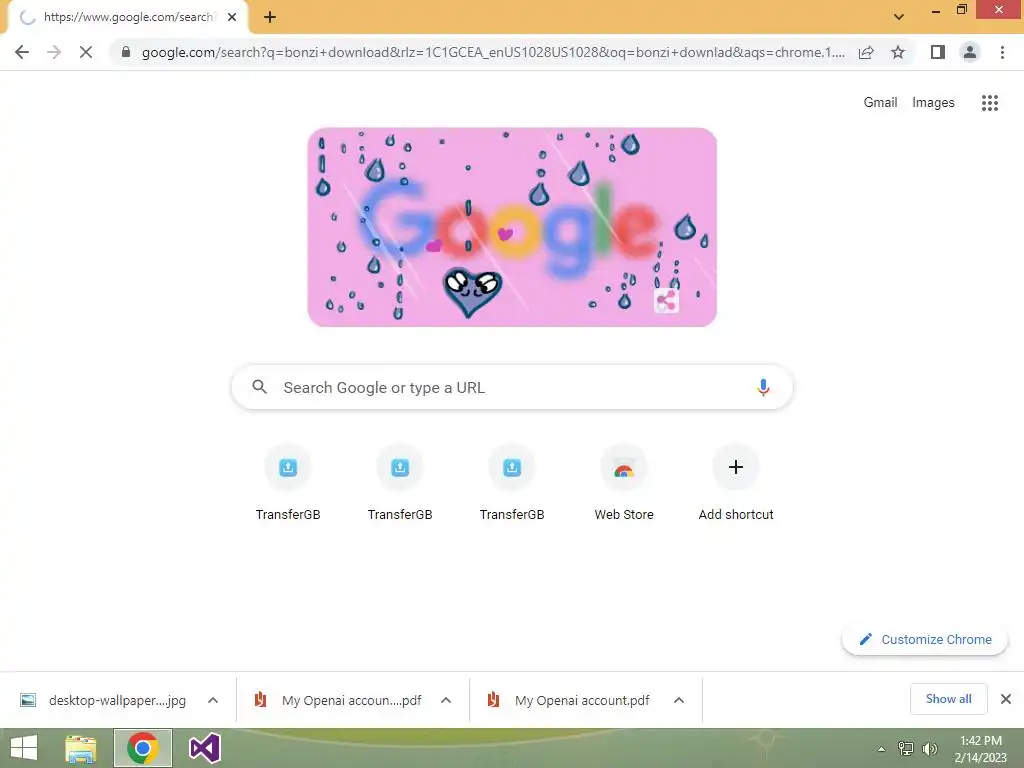Launch Visual Studio from the taskbar
The height and width of the screenshot is (768, 1024).
click(204, 748)
